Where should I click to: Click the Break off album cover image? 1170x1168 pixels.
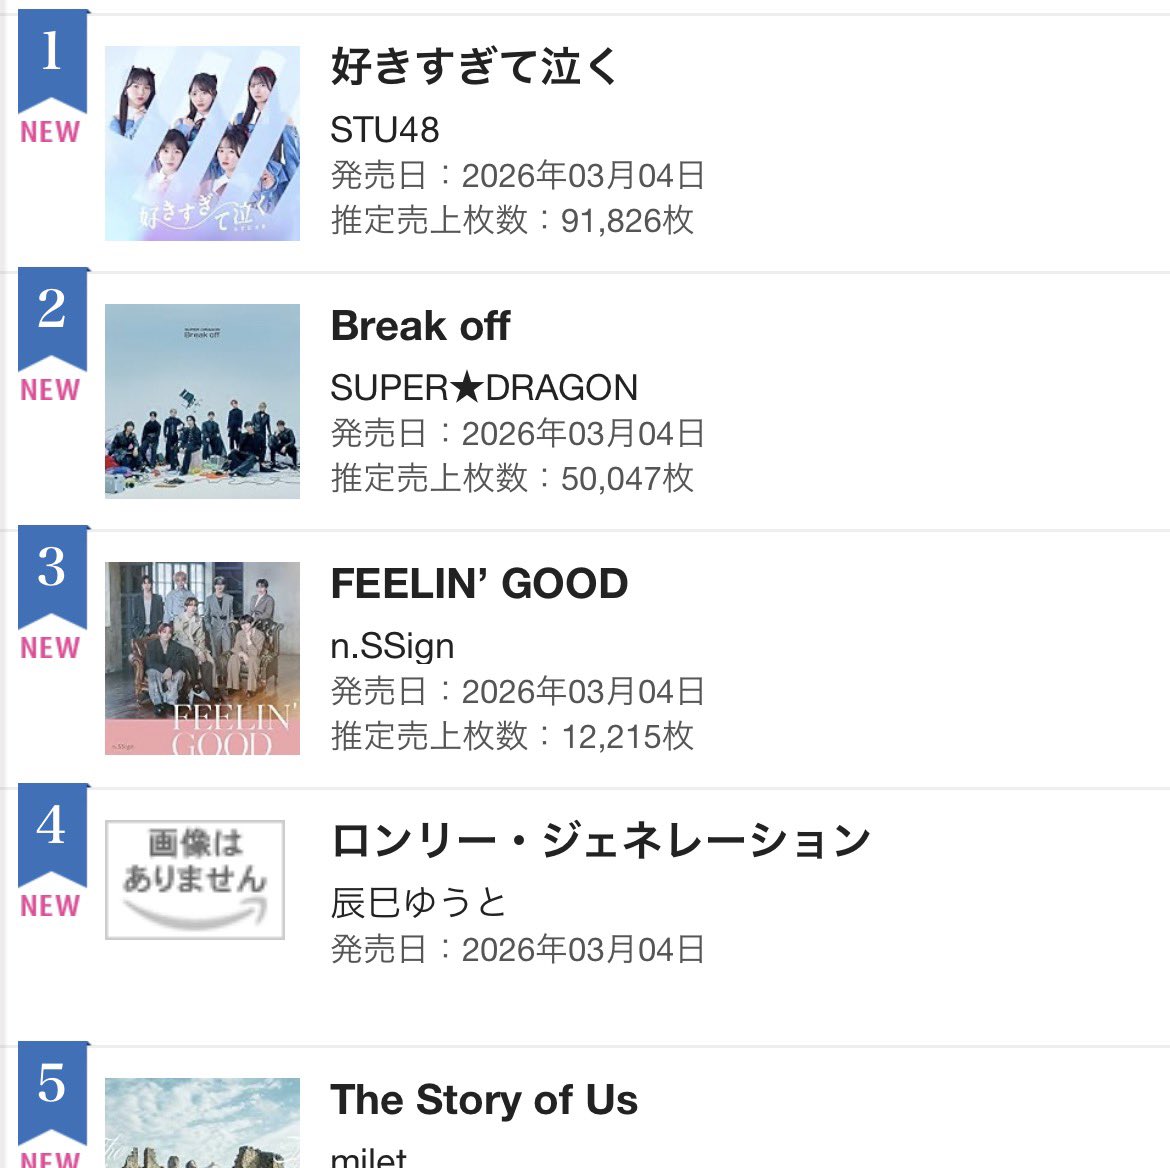point(202,401)
